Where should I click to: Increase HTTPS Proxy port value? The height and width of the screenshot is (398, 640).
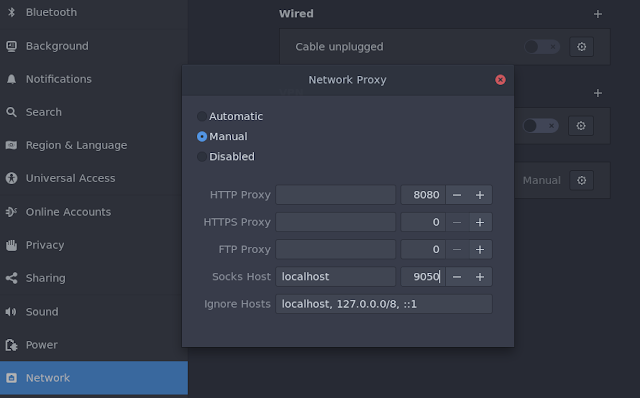(480, 222)
